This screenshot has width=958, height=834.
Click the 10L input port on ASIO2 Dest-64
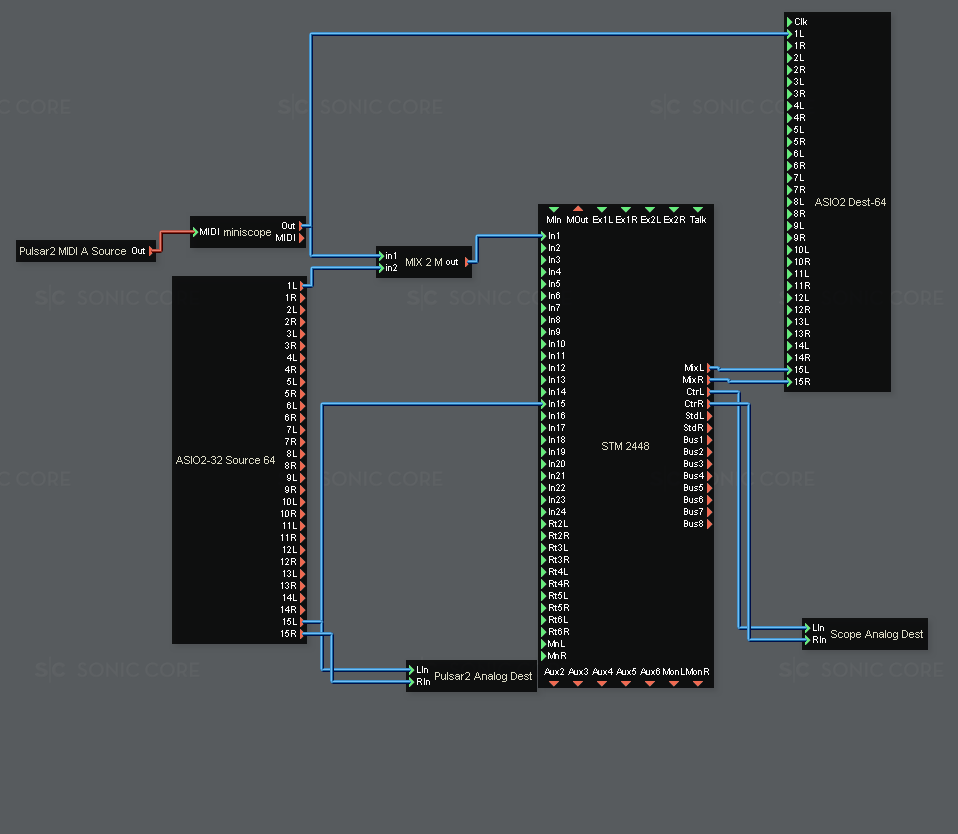coord(789,250)
